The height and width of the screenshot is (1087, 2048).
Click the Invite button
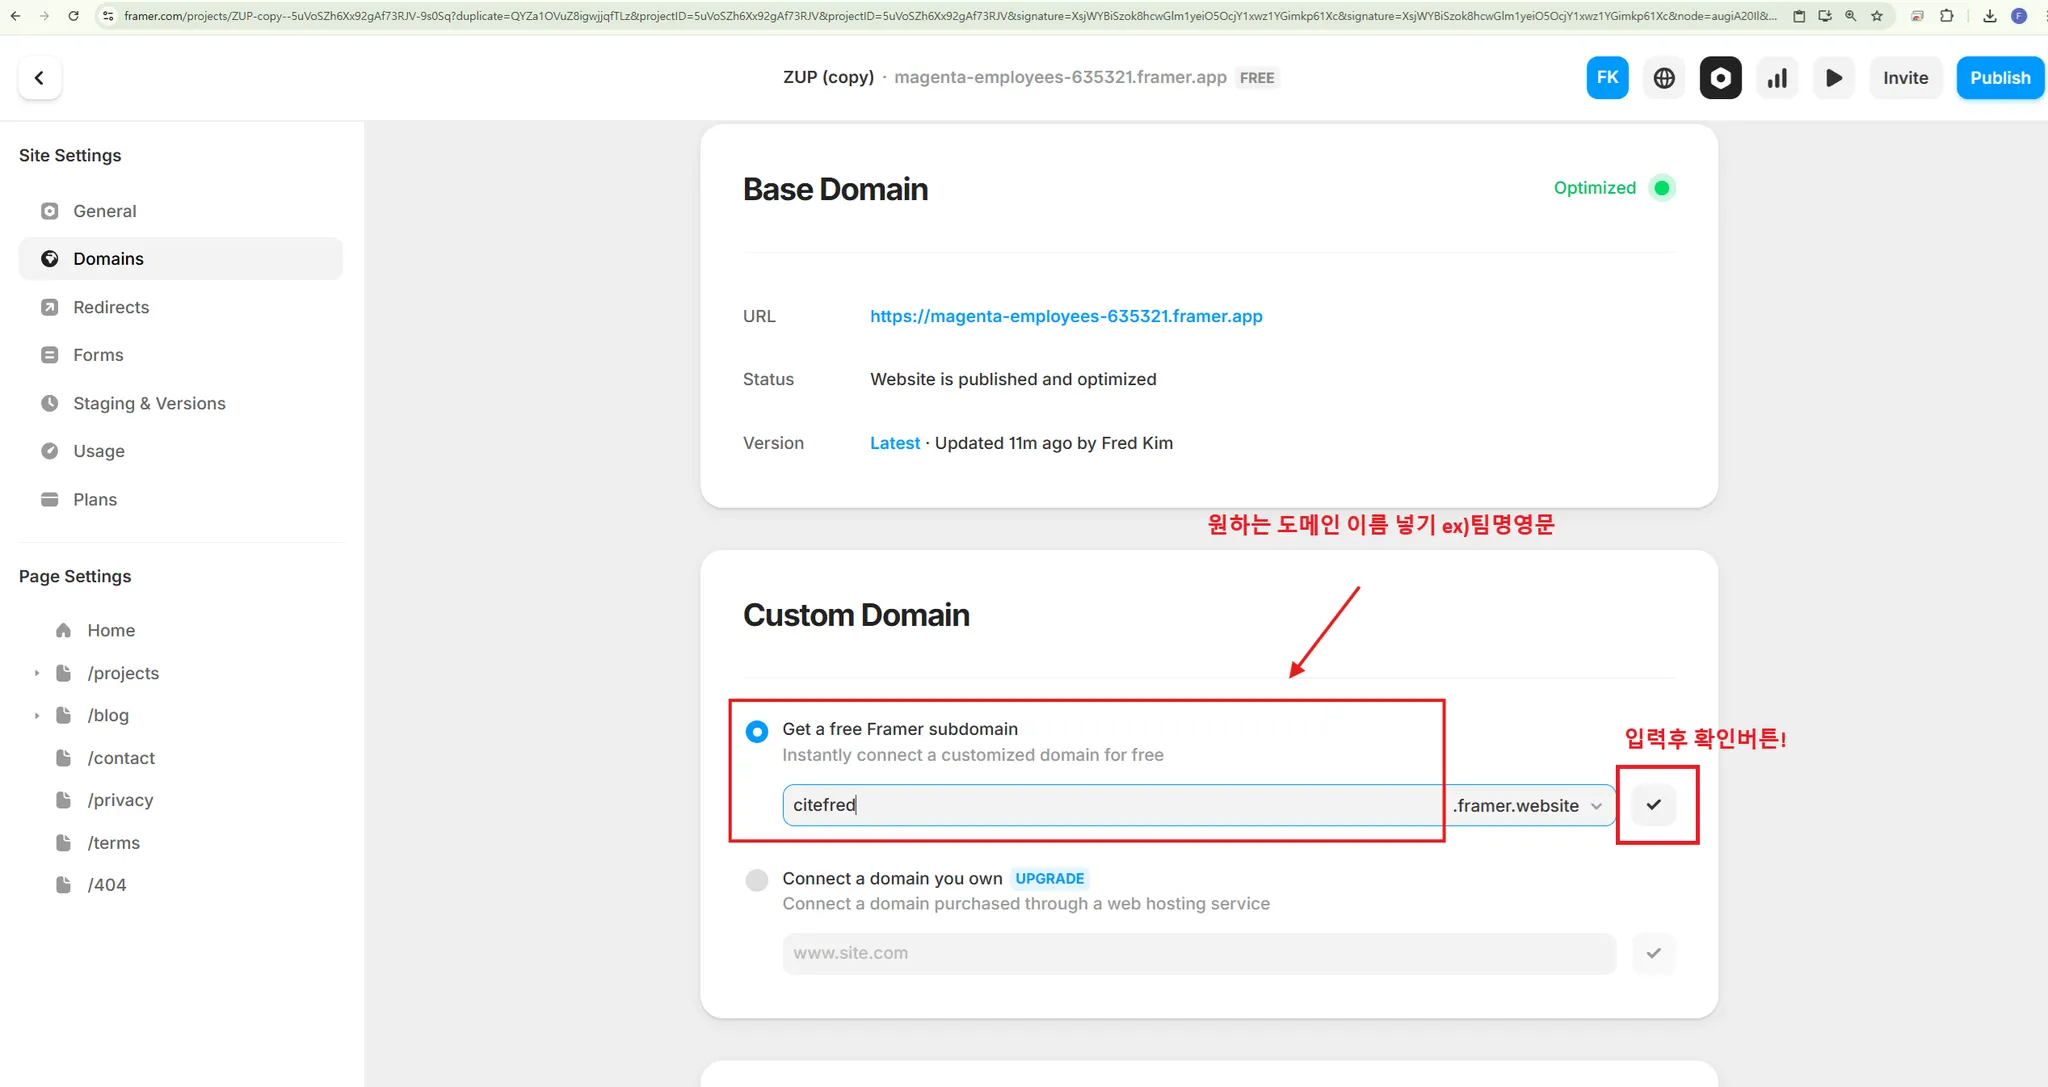[1905, 78]
